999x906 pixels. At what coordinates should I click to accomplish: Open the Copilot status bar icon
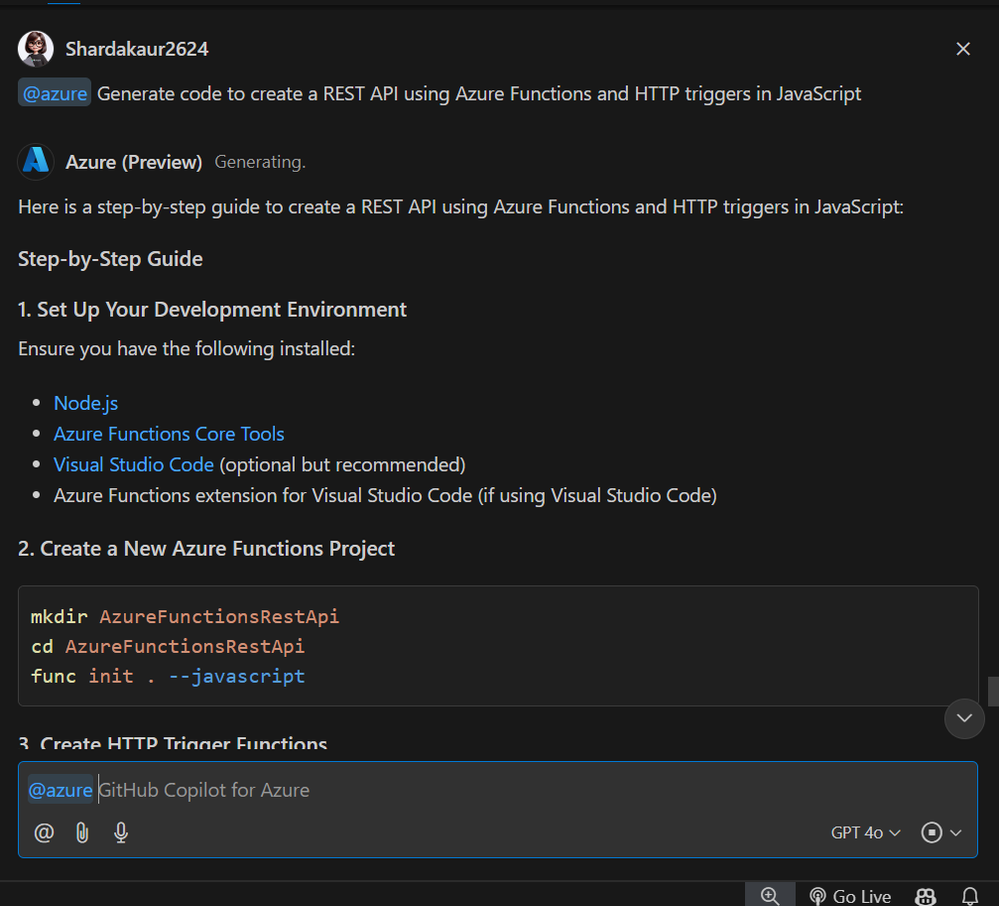tap(925, 896)
